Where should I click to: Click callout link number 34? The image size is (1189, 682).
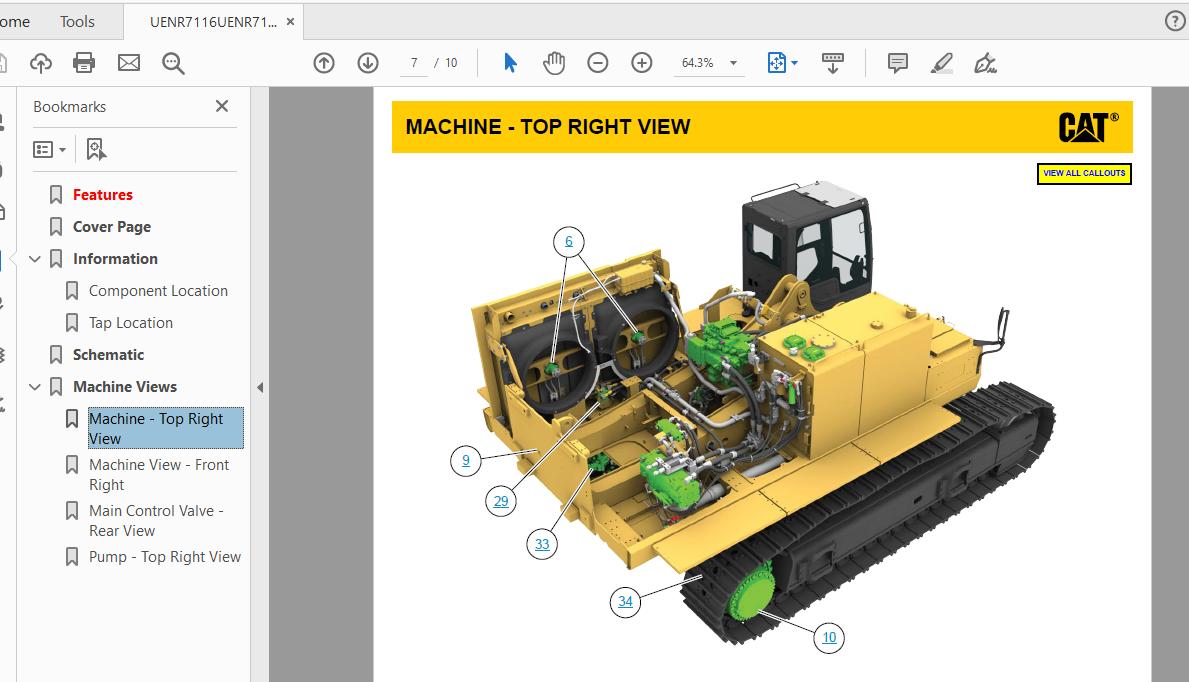click(x=625, y=602)
